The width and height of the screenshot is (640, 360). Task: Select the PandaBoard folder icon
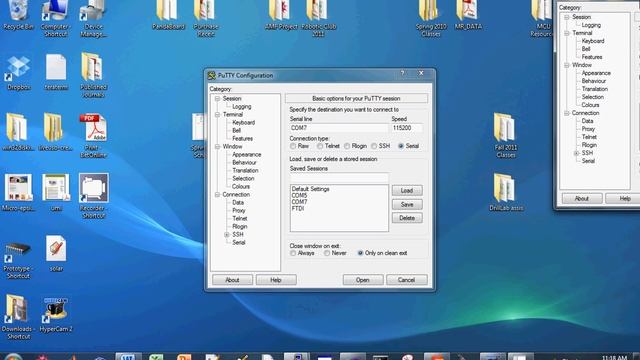[168, 12]
